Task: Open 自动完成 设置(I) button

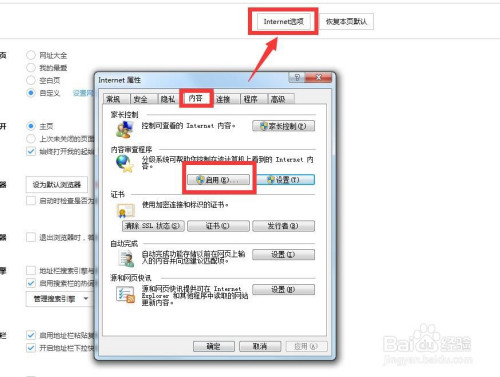Action: pyautogui.click(x=283, y=255)
